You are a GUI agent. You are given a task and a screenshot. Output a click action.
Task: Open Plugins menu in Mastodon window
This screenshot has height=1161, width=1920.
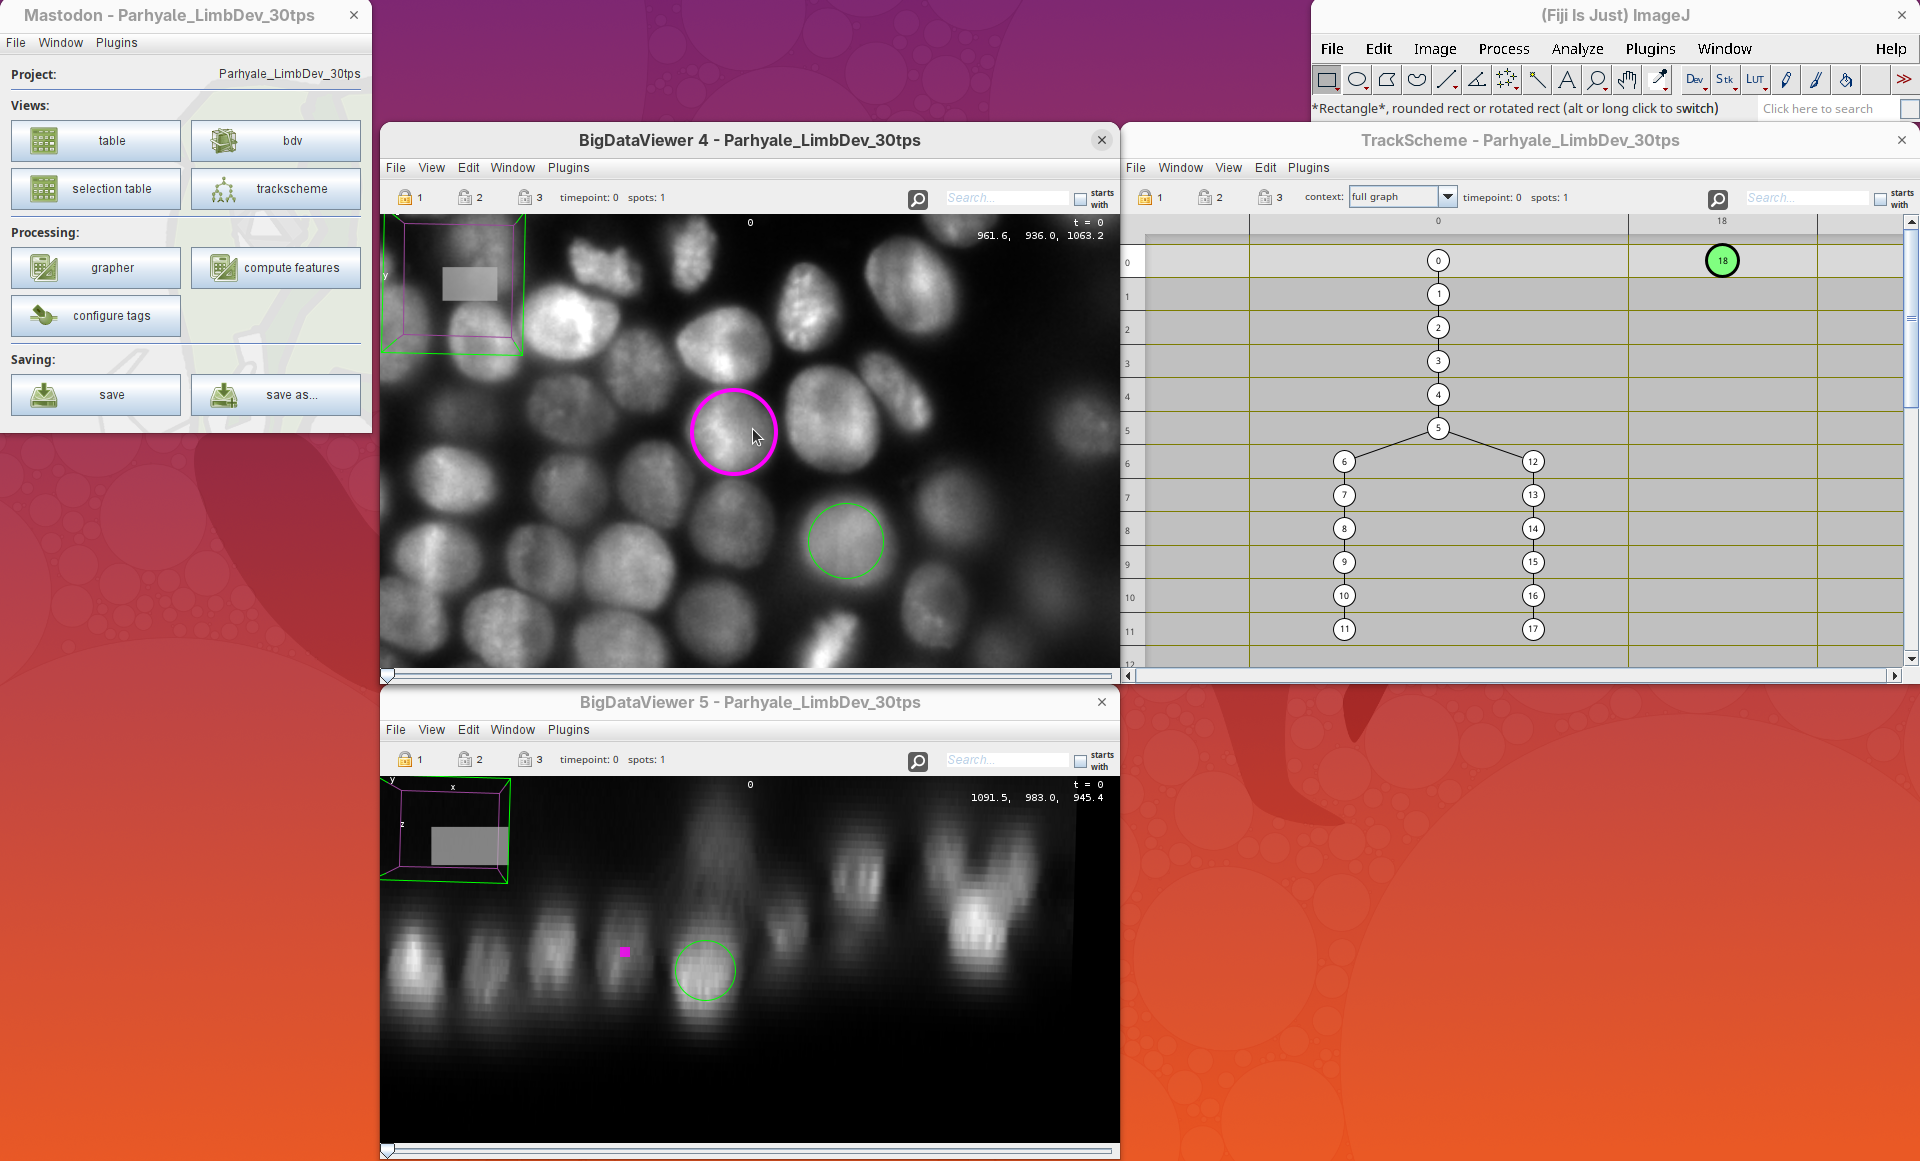point(116,43)
